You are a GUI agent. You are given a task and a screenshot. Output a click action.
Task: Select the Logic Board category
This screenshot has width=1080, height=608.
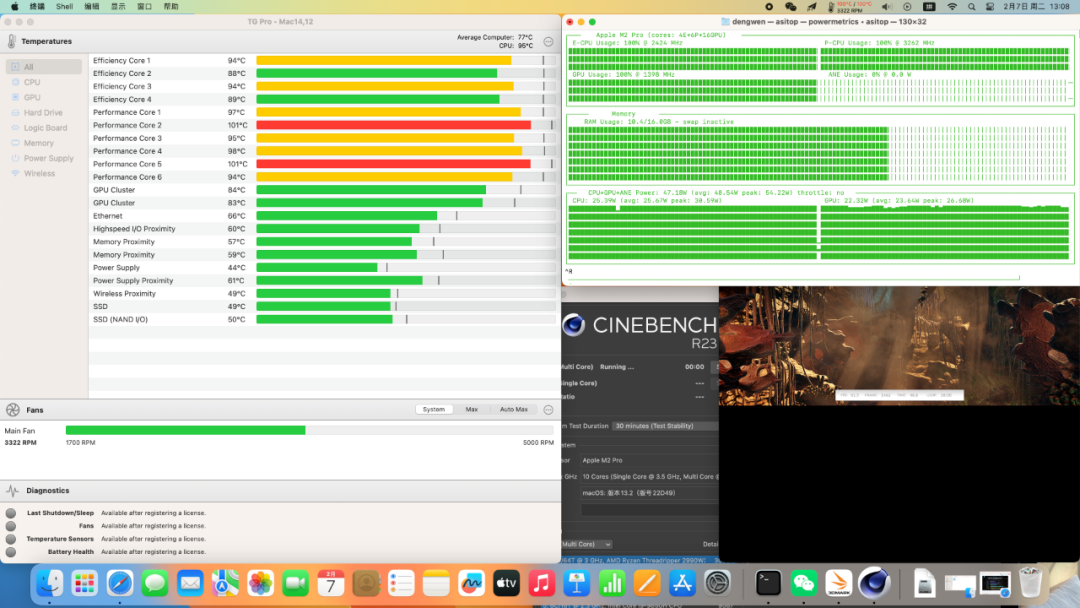(45, 128)
